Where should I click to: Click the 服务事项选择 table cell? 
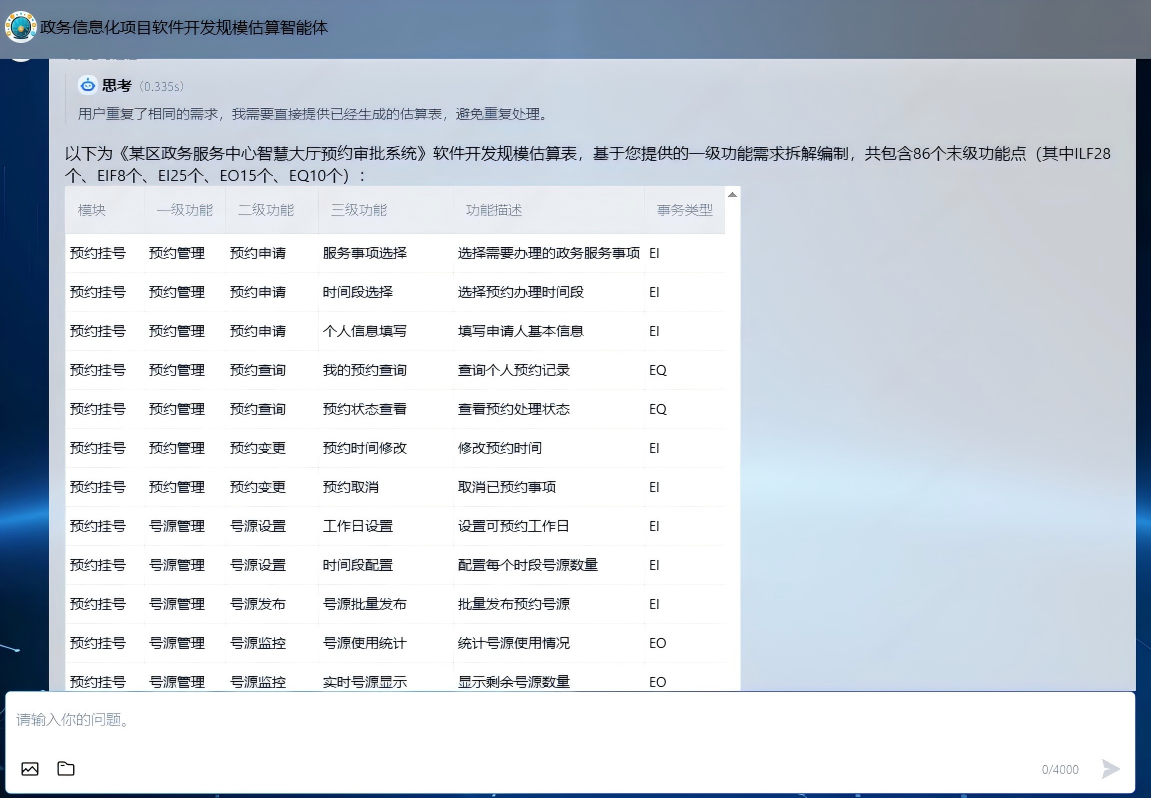[x=365, y=254]
